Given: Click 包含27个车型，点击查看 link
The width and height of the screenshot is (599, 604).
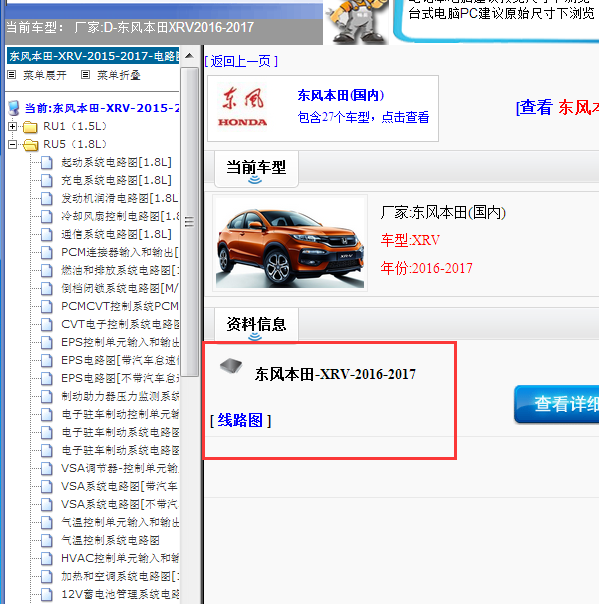Looking at the screenshot, I should 363,117.
